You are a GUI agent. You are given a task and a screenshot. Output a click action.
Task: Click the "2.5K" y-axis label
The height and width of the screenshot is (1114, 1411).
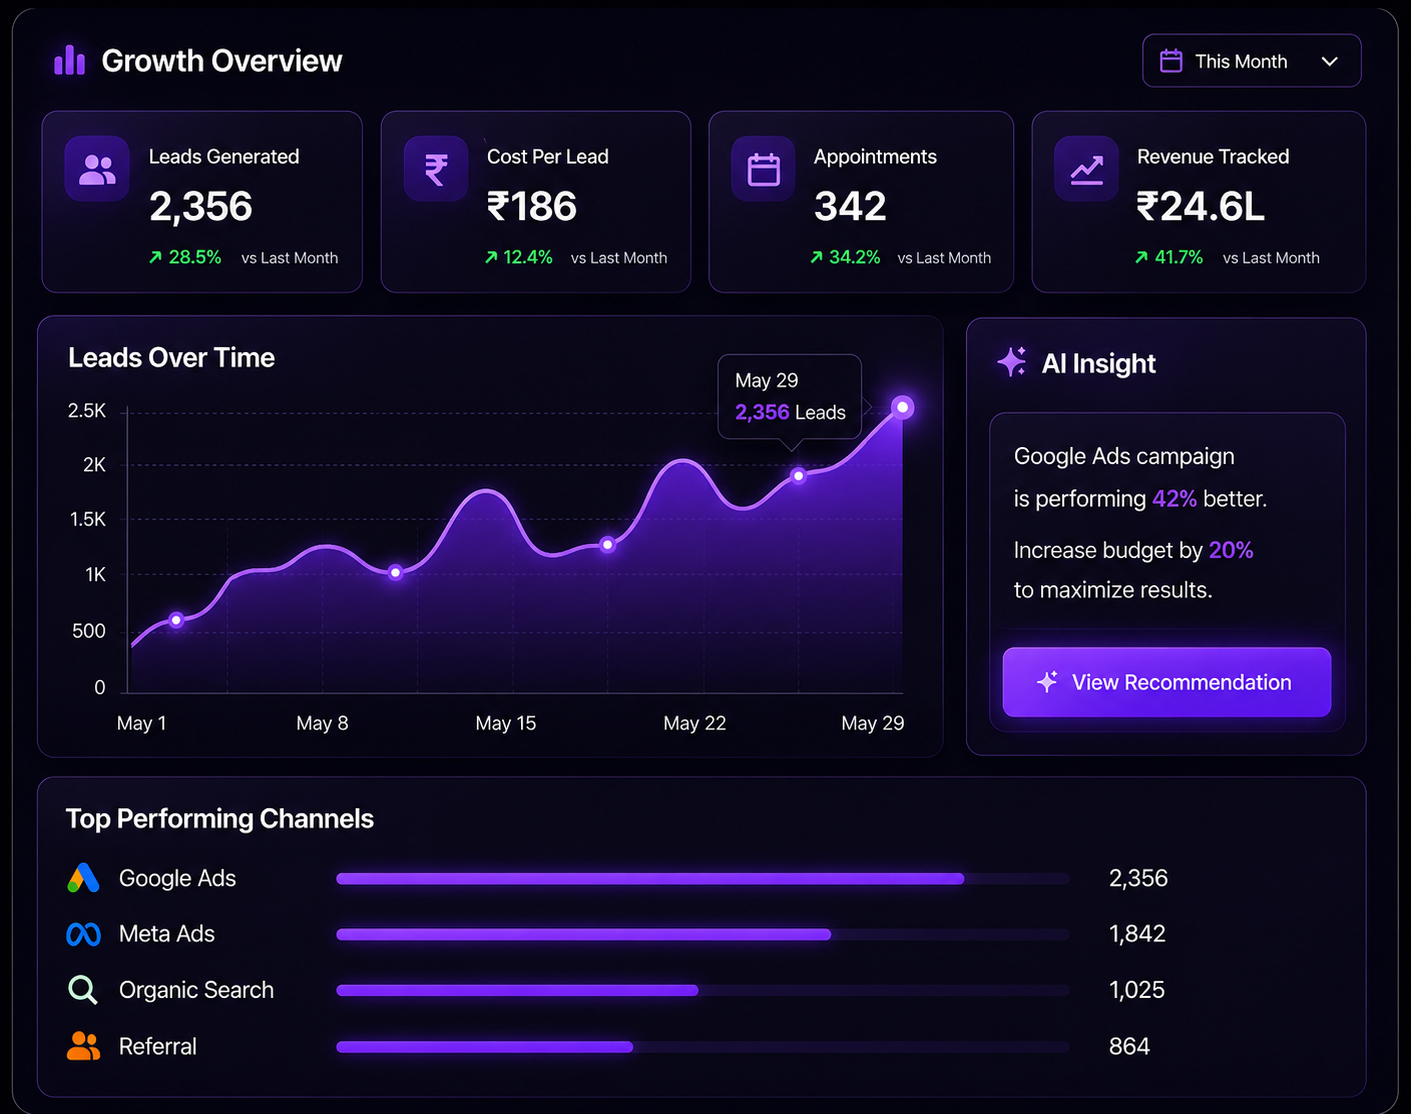(x=87, y=411)
